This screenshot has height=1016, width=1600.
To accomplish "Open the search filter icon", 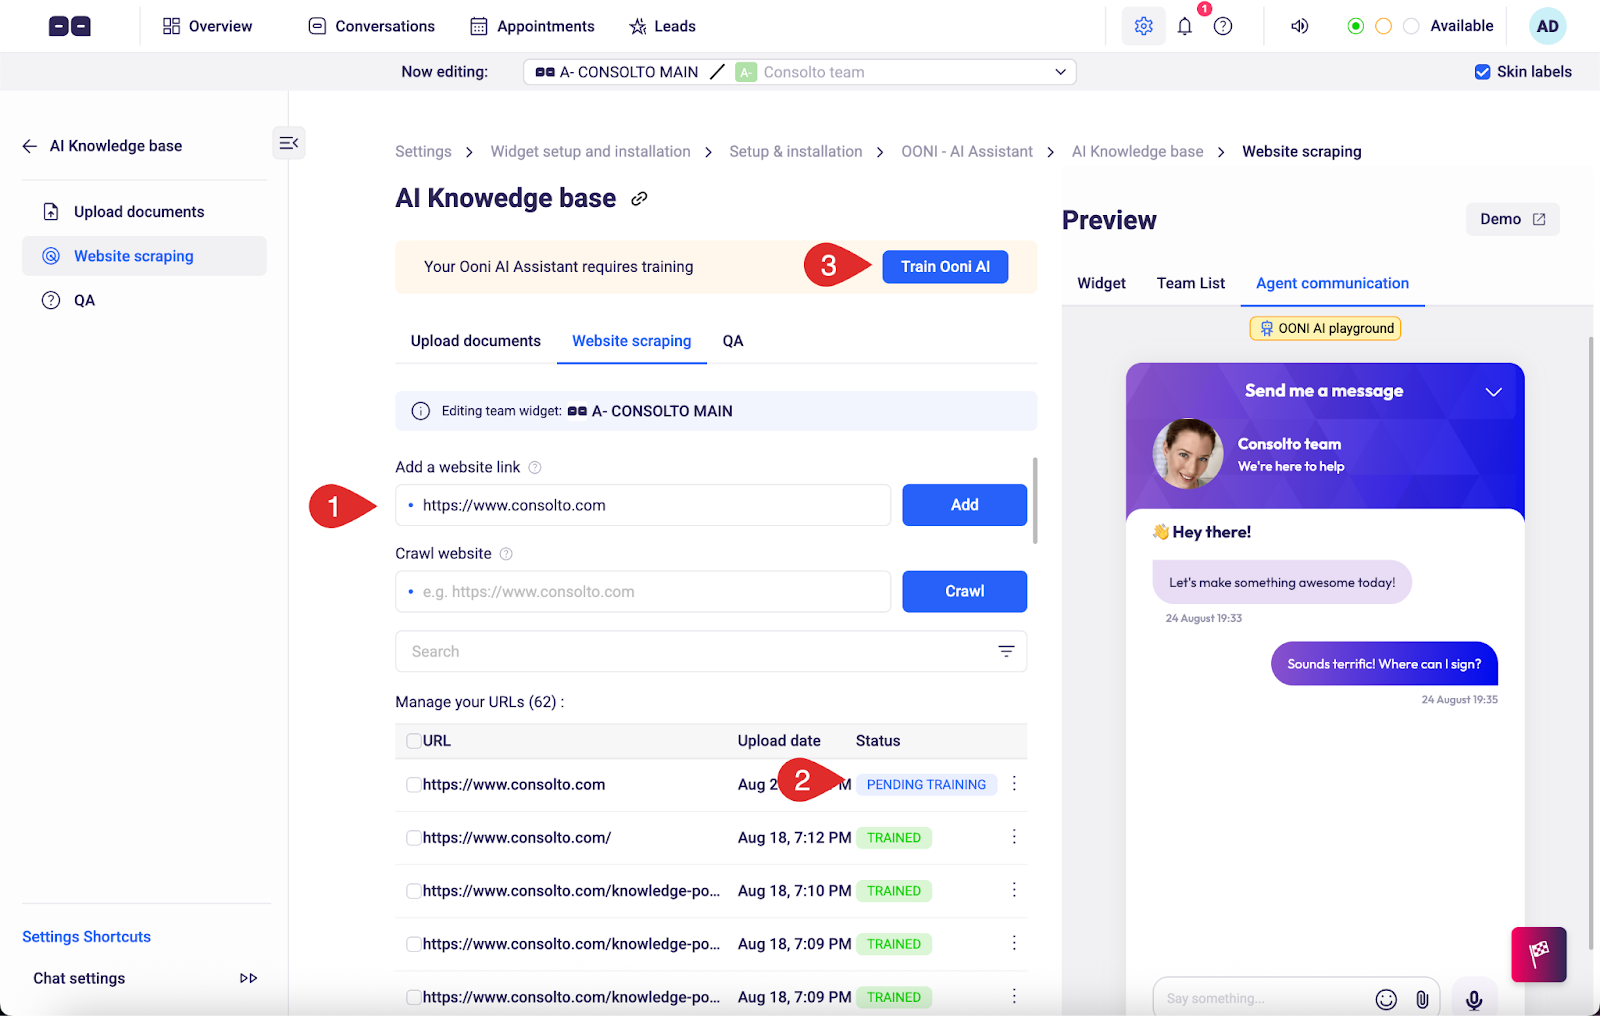I will (1006, 651).
